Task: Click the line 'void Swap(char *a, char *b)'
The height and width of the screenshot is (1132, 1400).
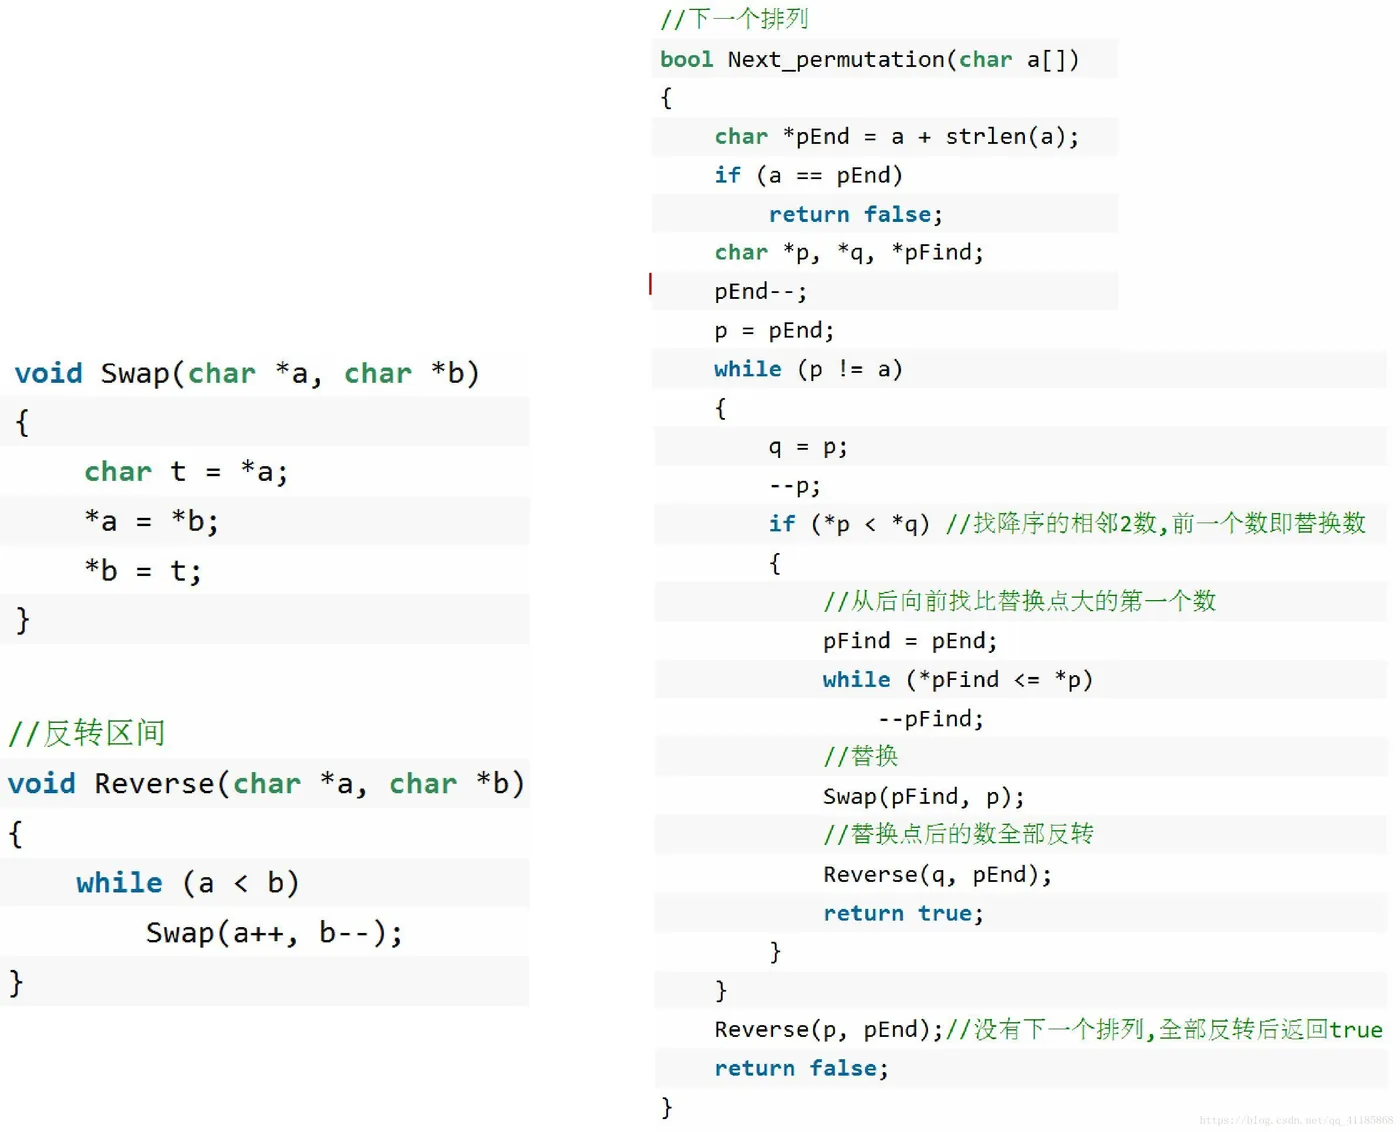Action: click(247, 373)
